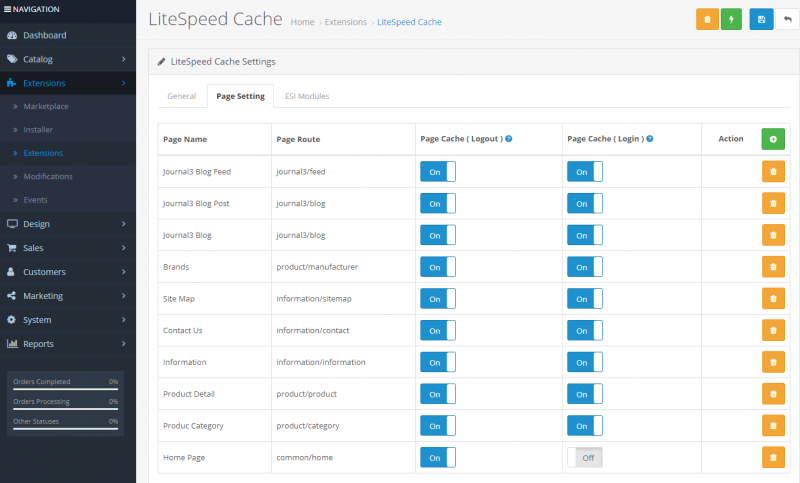This screenshot has height=483, width=800.
Task: Click the green plus add-page button
Action: (x=773, y=139)
